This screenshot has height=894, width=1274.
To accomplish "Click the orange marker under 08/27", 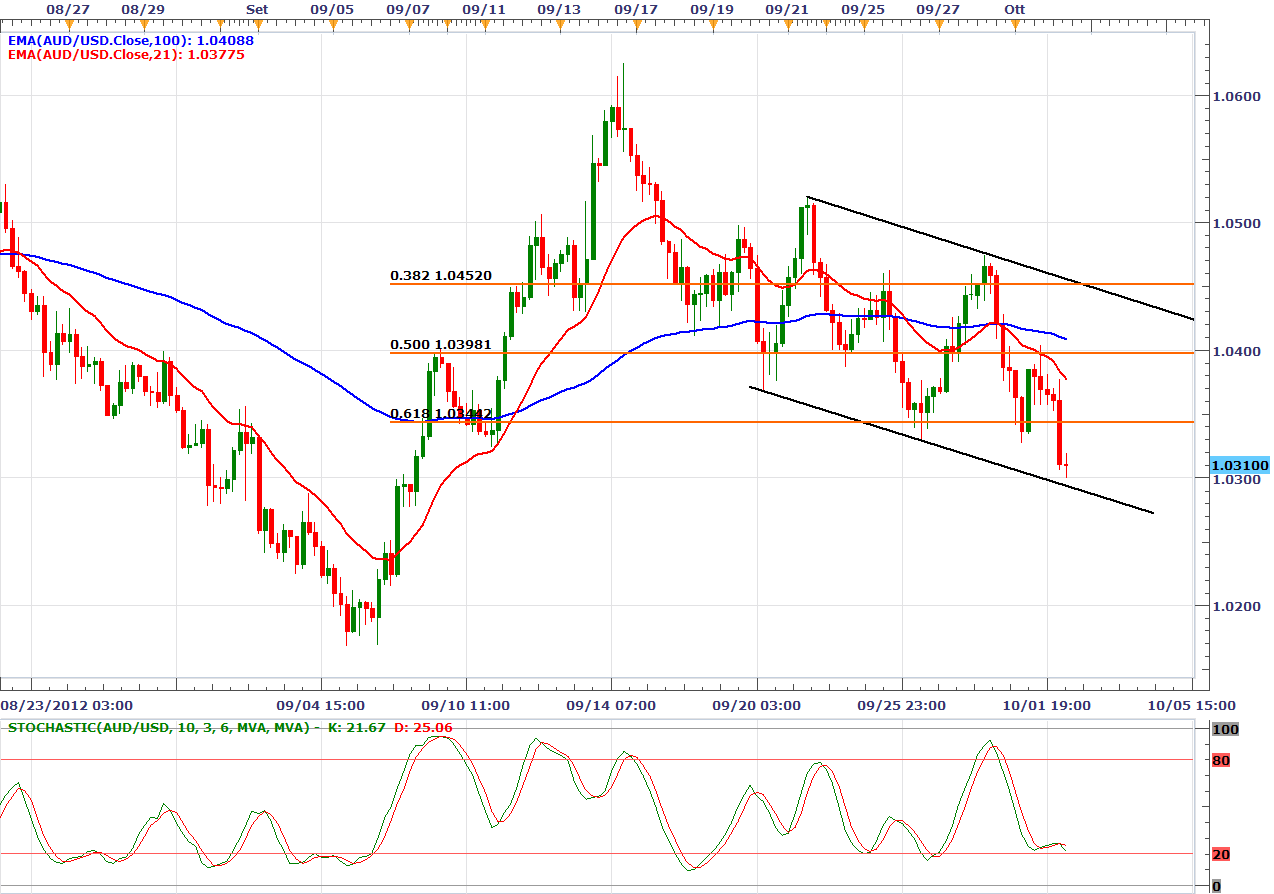I will tap(67, 22).
